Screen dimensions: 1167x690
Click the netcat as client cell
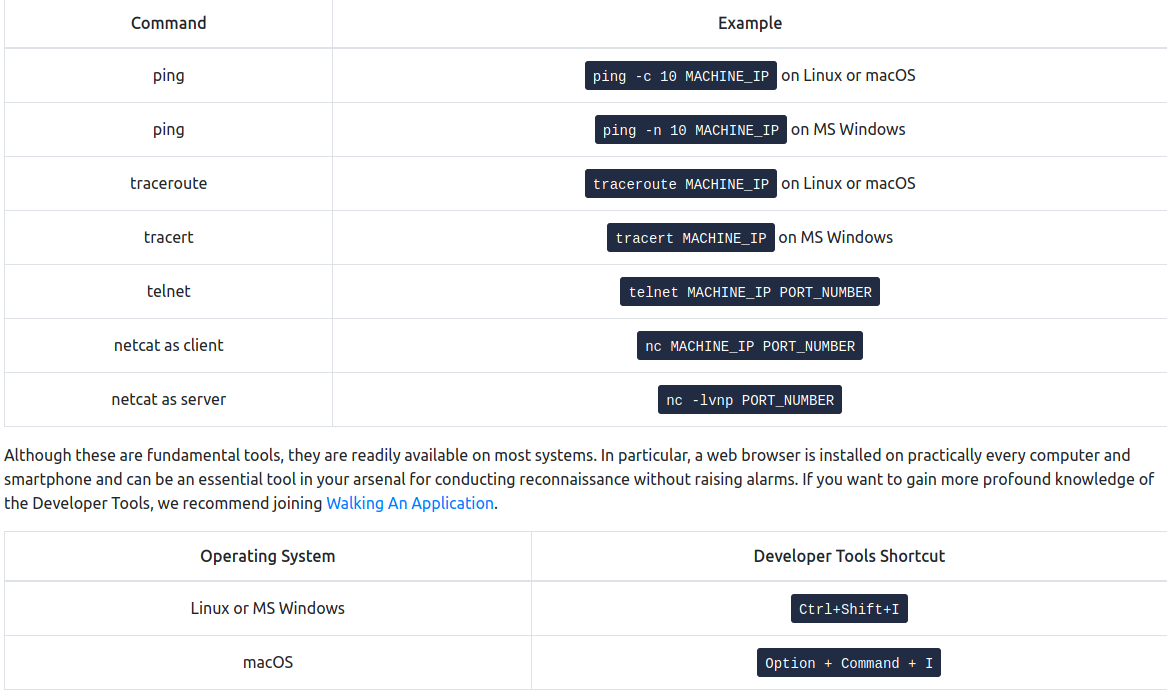click(168, 346)
